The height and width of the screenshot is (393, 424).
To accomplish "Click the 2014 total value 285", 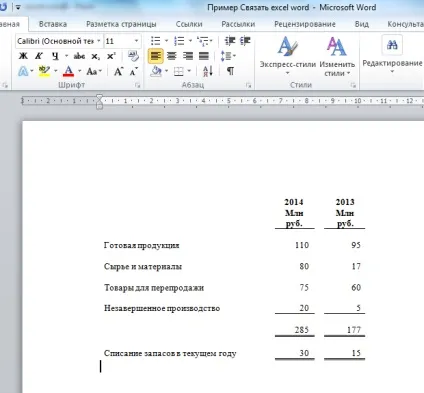I will click(x=302, y=330).
